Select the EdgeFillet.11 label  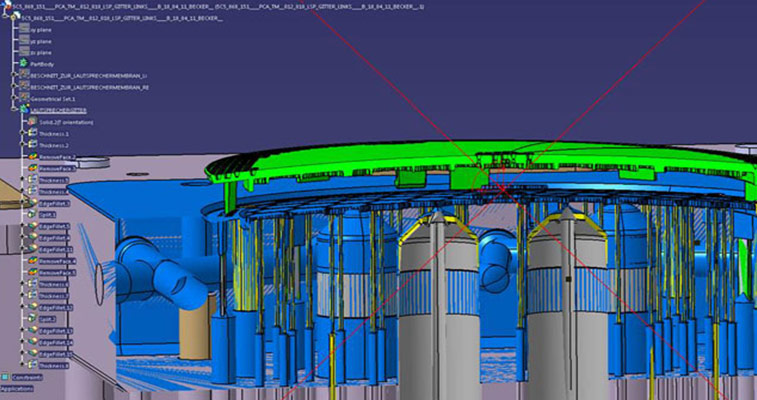point(56,250)
